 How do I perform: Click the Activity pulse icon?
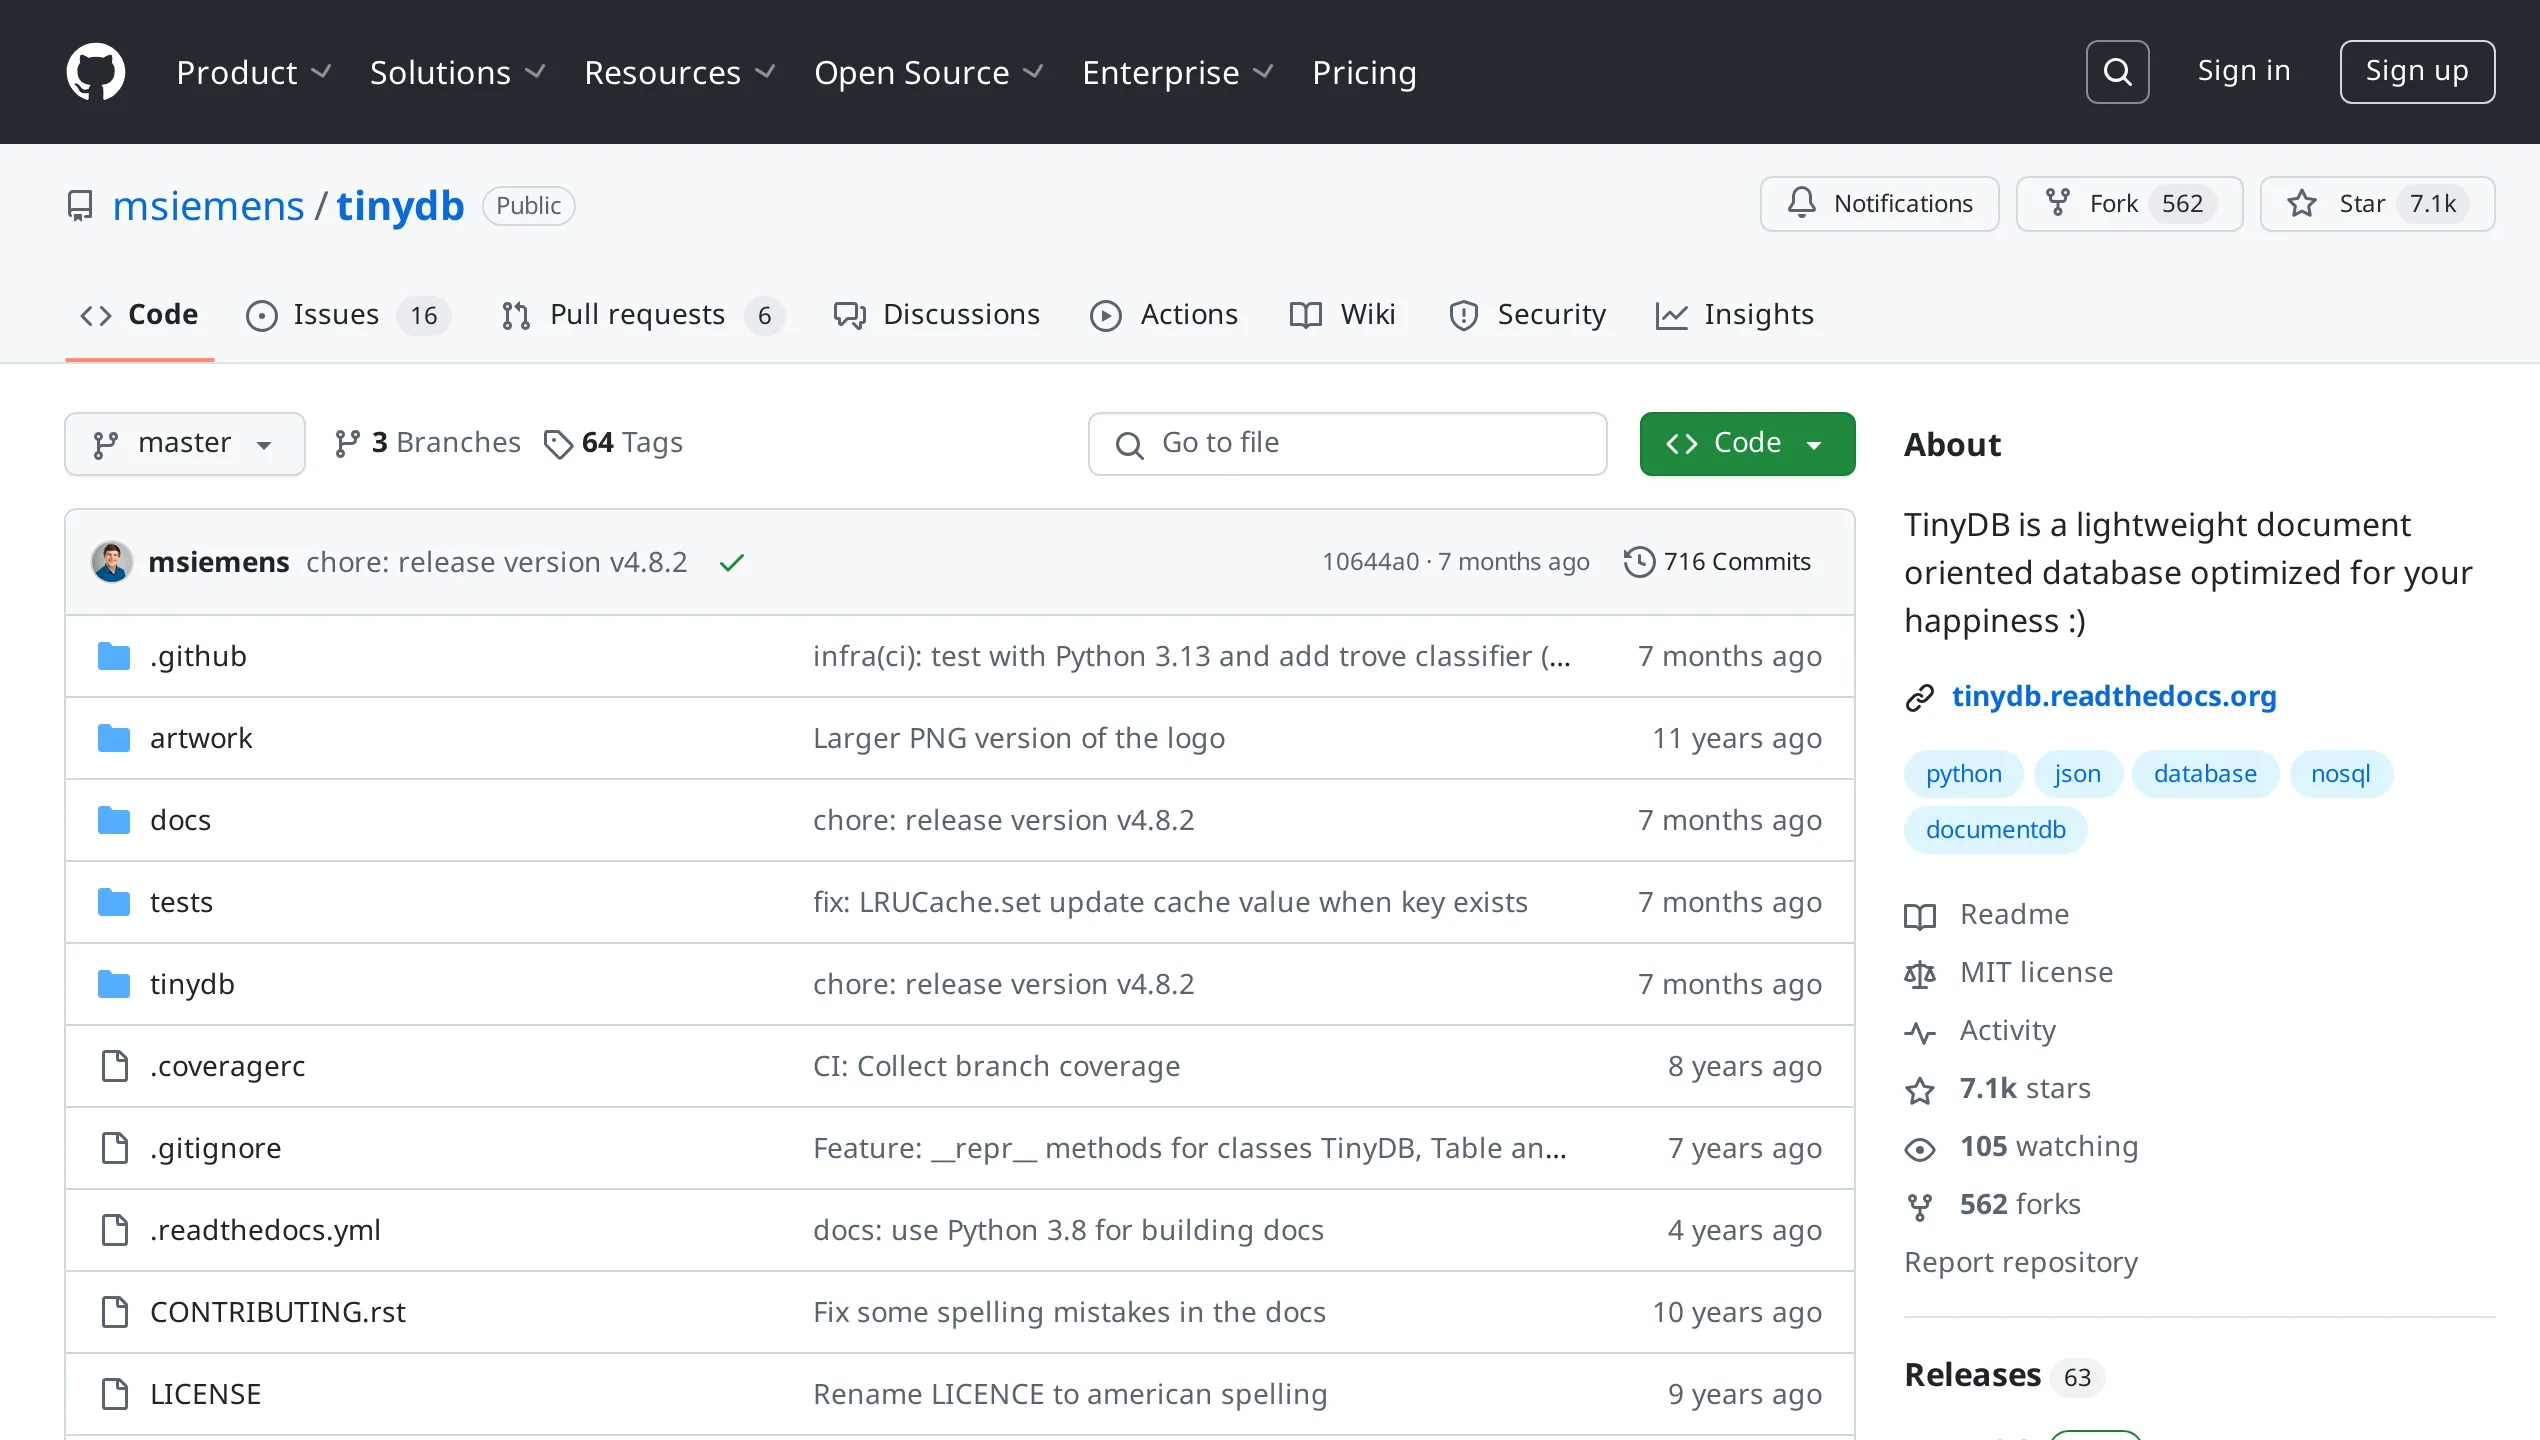[1920, 1031]
